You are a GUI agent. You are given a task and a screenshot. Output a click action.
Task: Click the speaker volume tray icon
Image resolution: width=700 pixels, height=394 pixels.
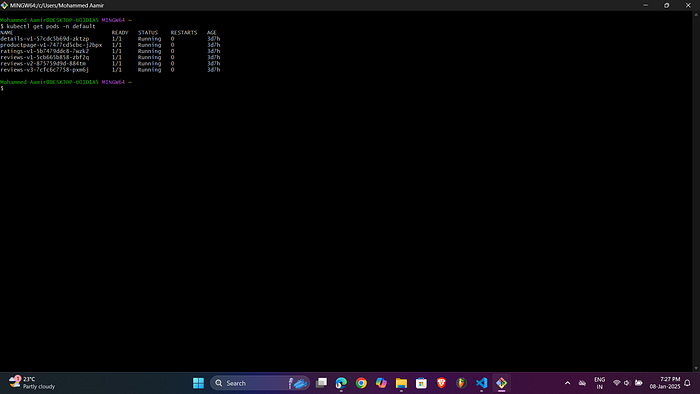pos(627,383)
